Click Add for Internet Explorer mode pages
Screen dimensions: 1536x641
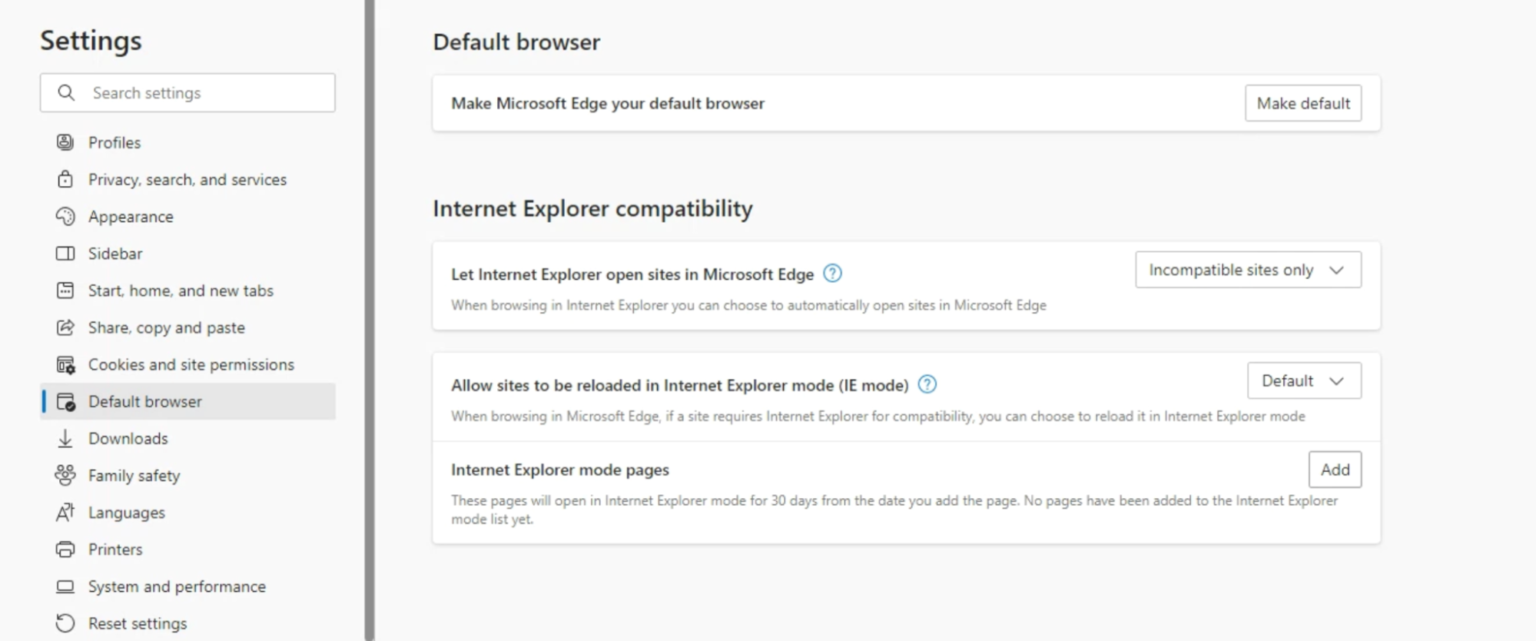(1334, 469)
